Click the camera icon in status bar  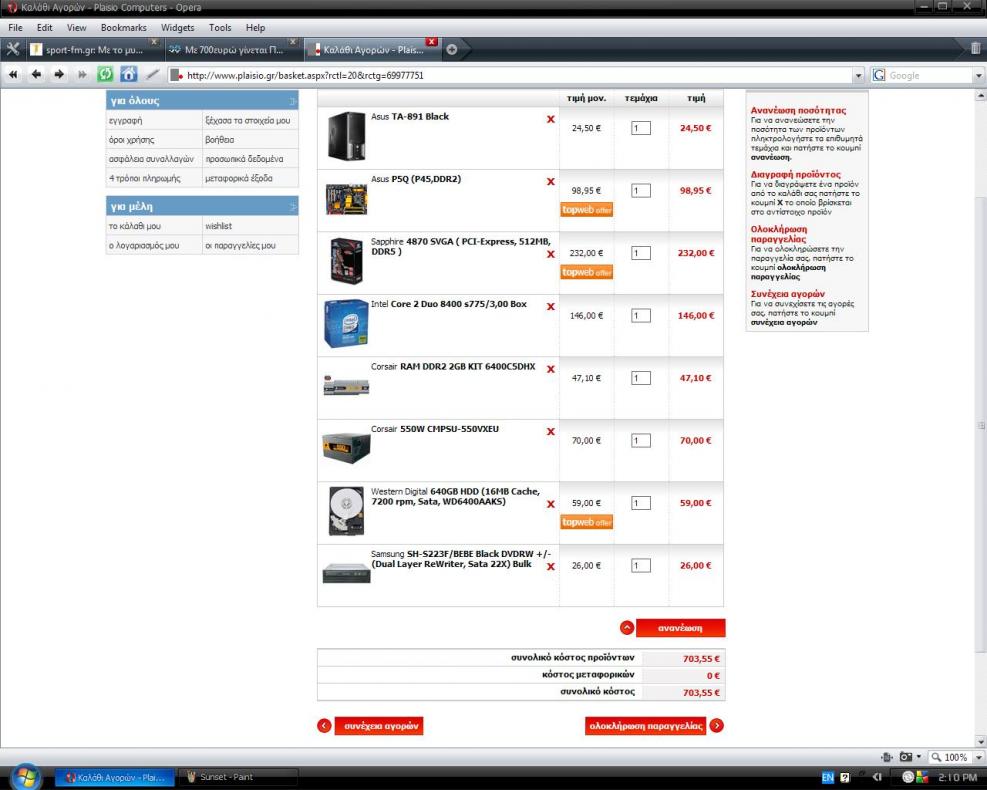tap(906, 757)
